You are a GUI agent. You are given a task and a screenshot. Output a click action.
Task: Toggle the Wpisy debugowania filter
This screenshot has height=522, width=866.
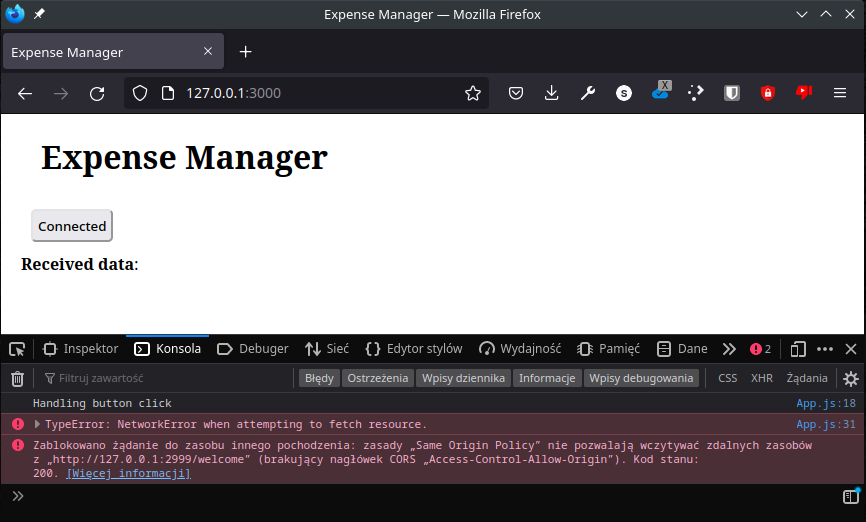coord(641,378)
